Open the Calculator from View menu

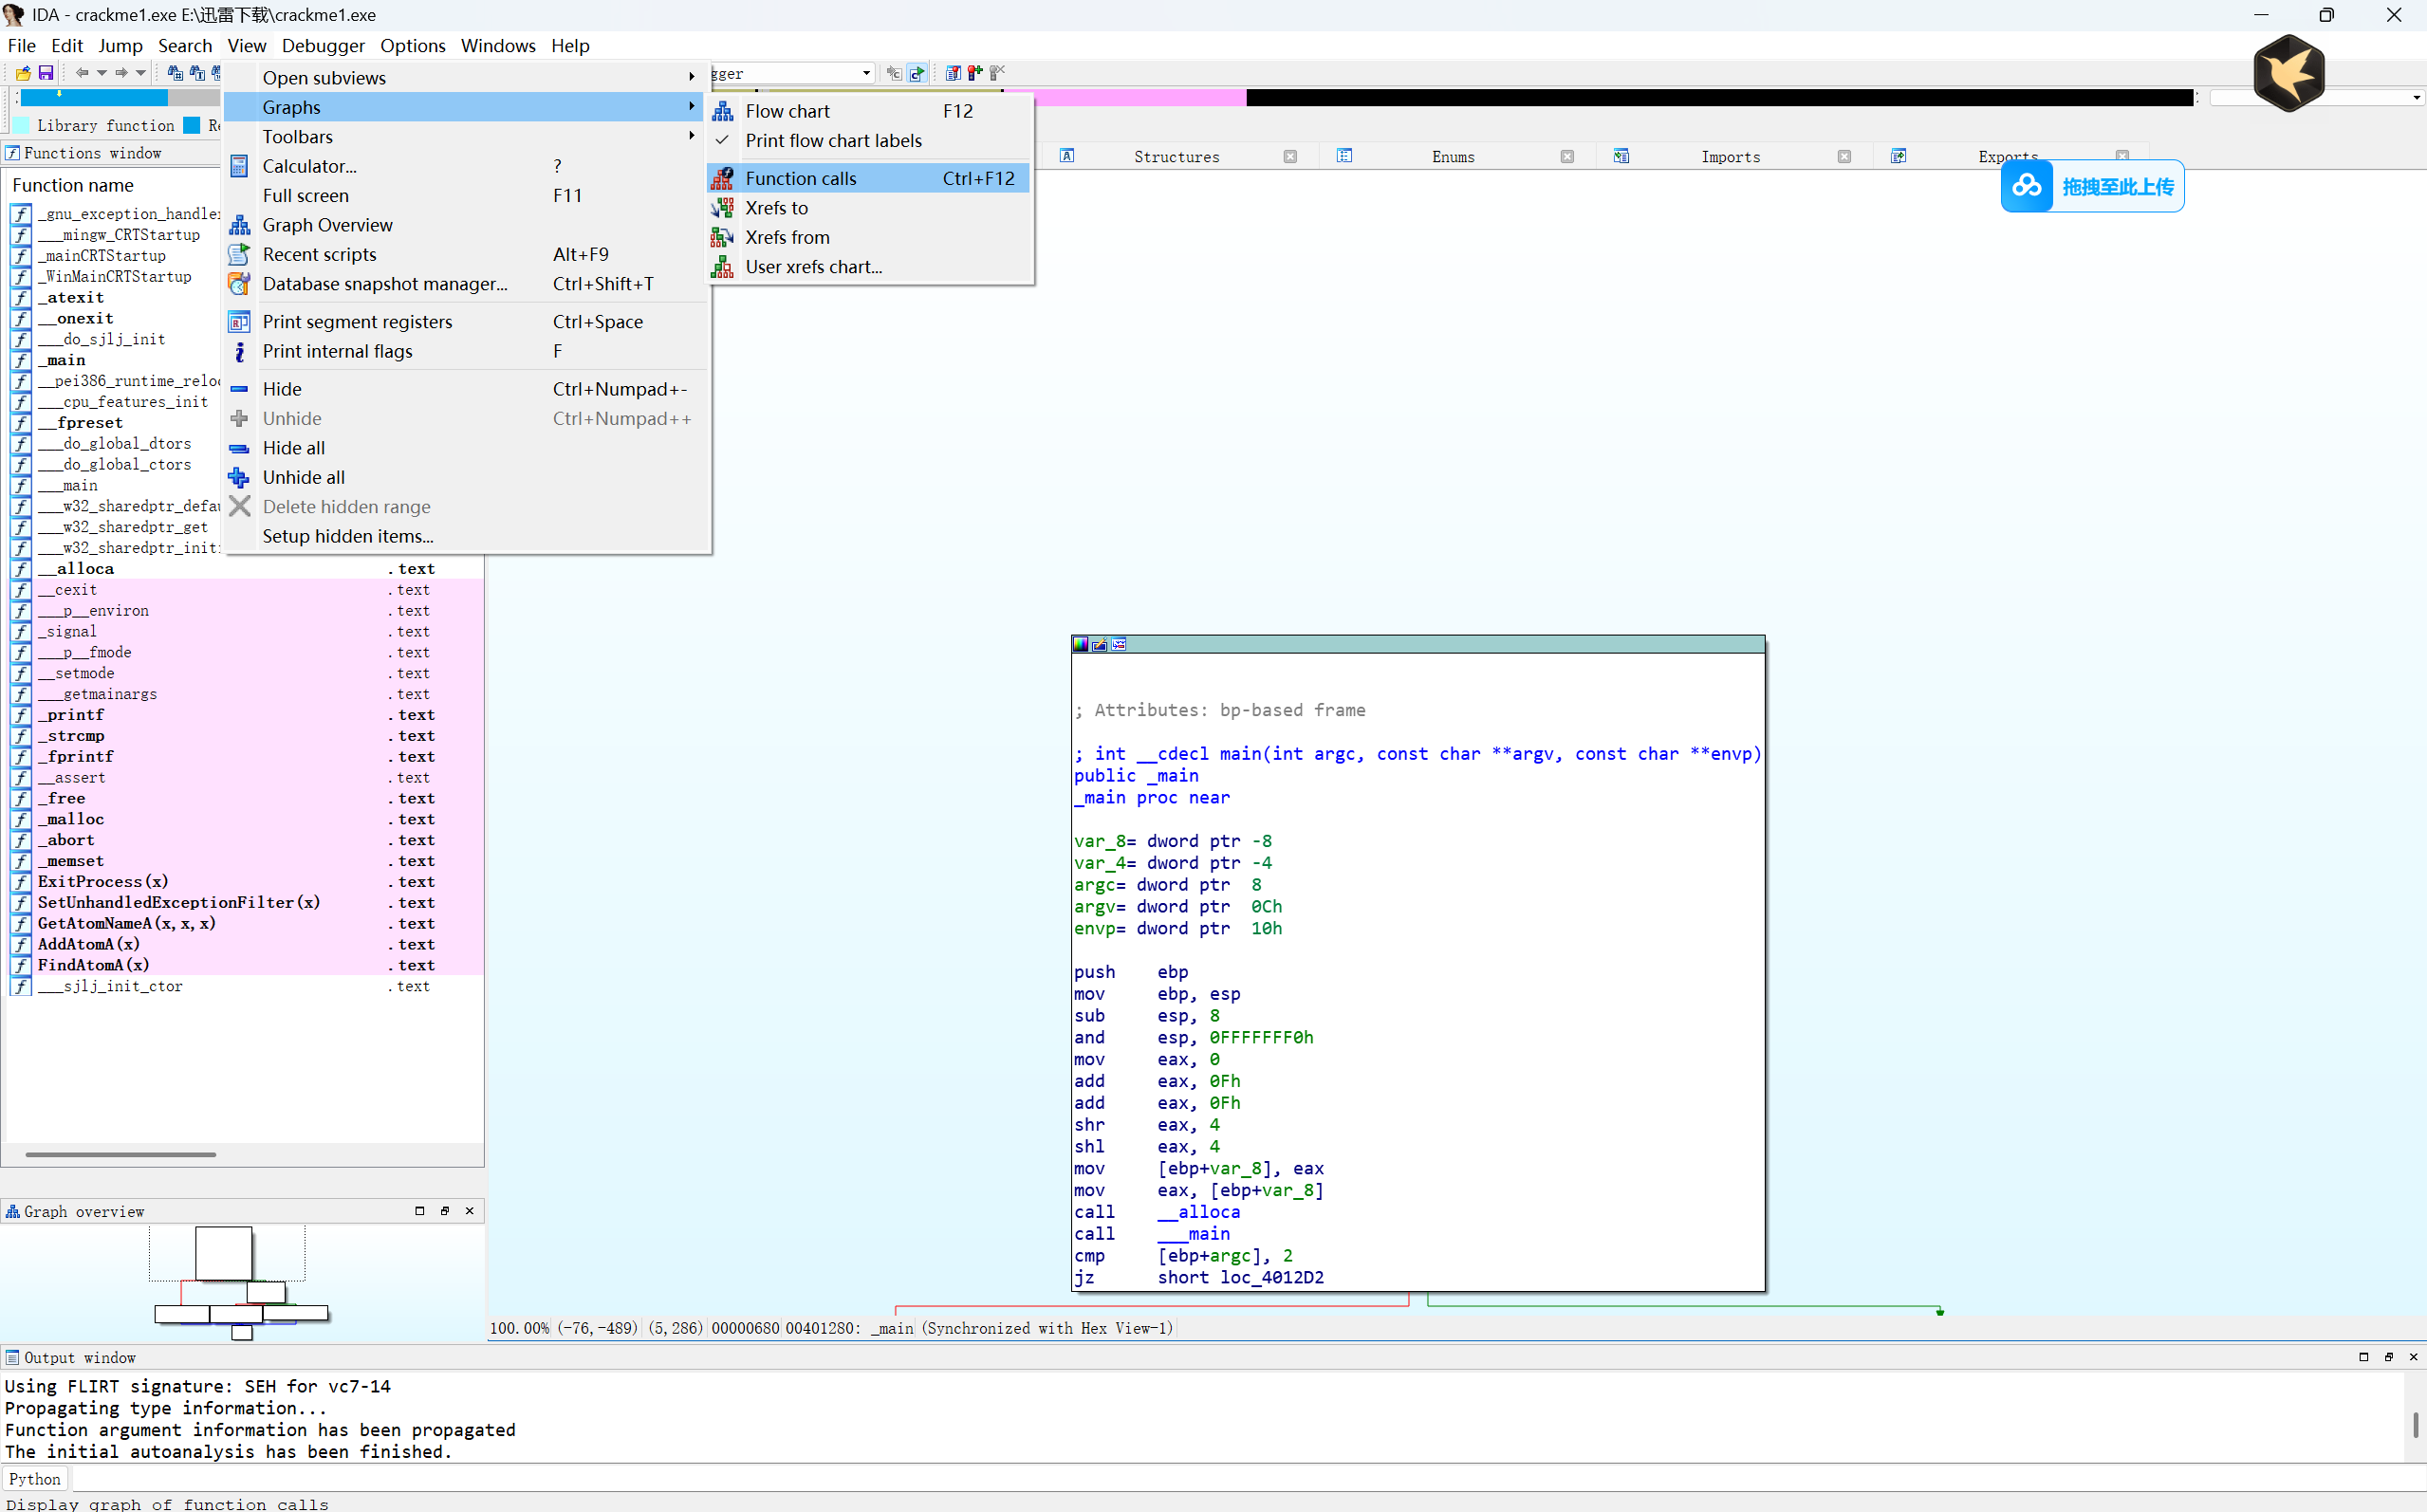(x=309, y=166)
